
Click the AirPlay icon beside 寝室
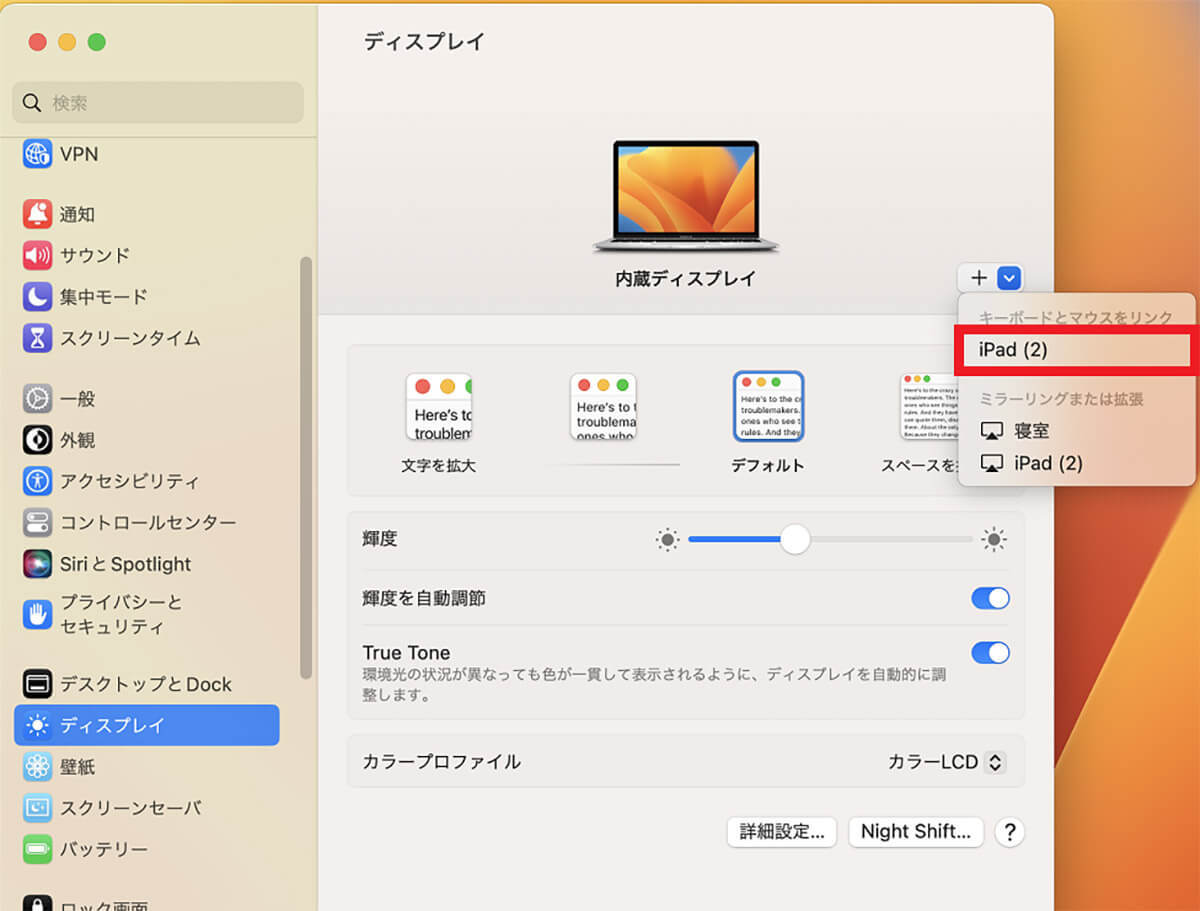(991, 431)
